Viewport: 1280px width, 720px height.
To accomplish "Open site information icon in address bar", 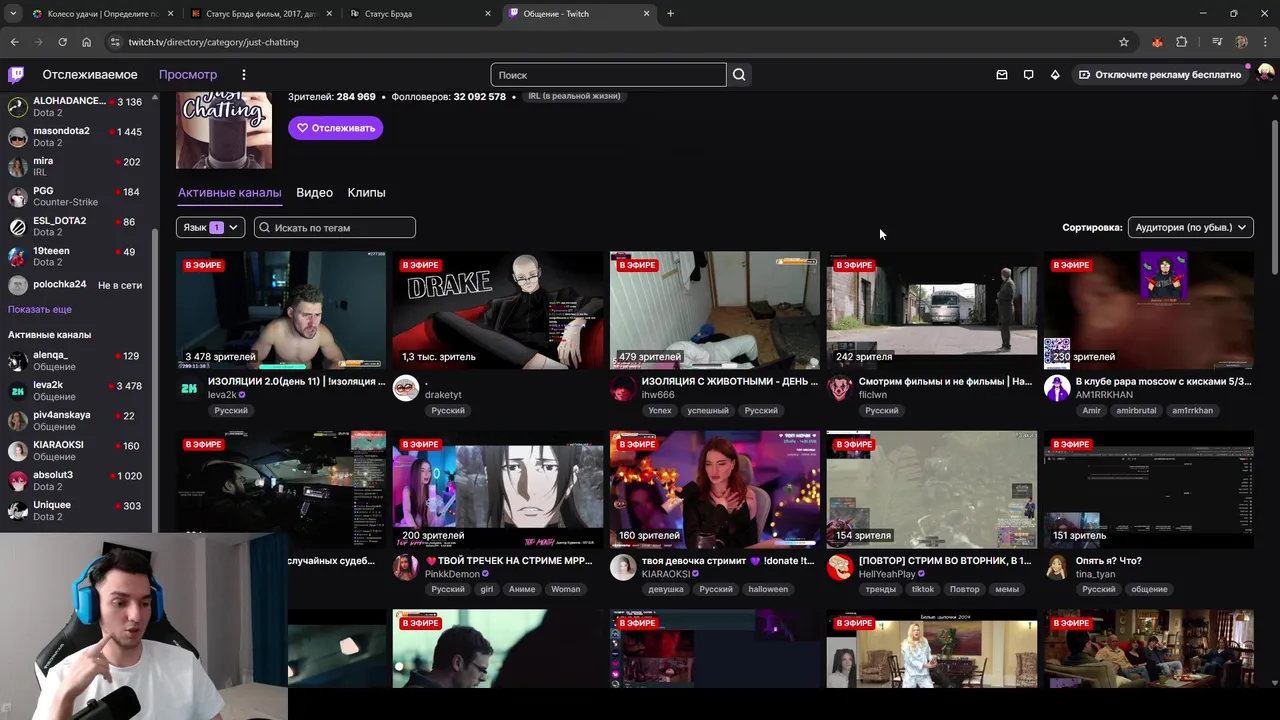I will point(115,42).
